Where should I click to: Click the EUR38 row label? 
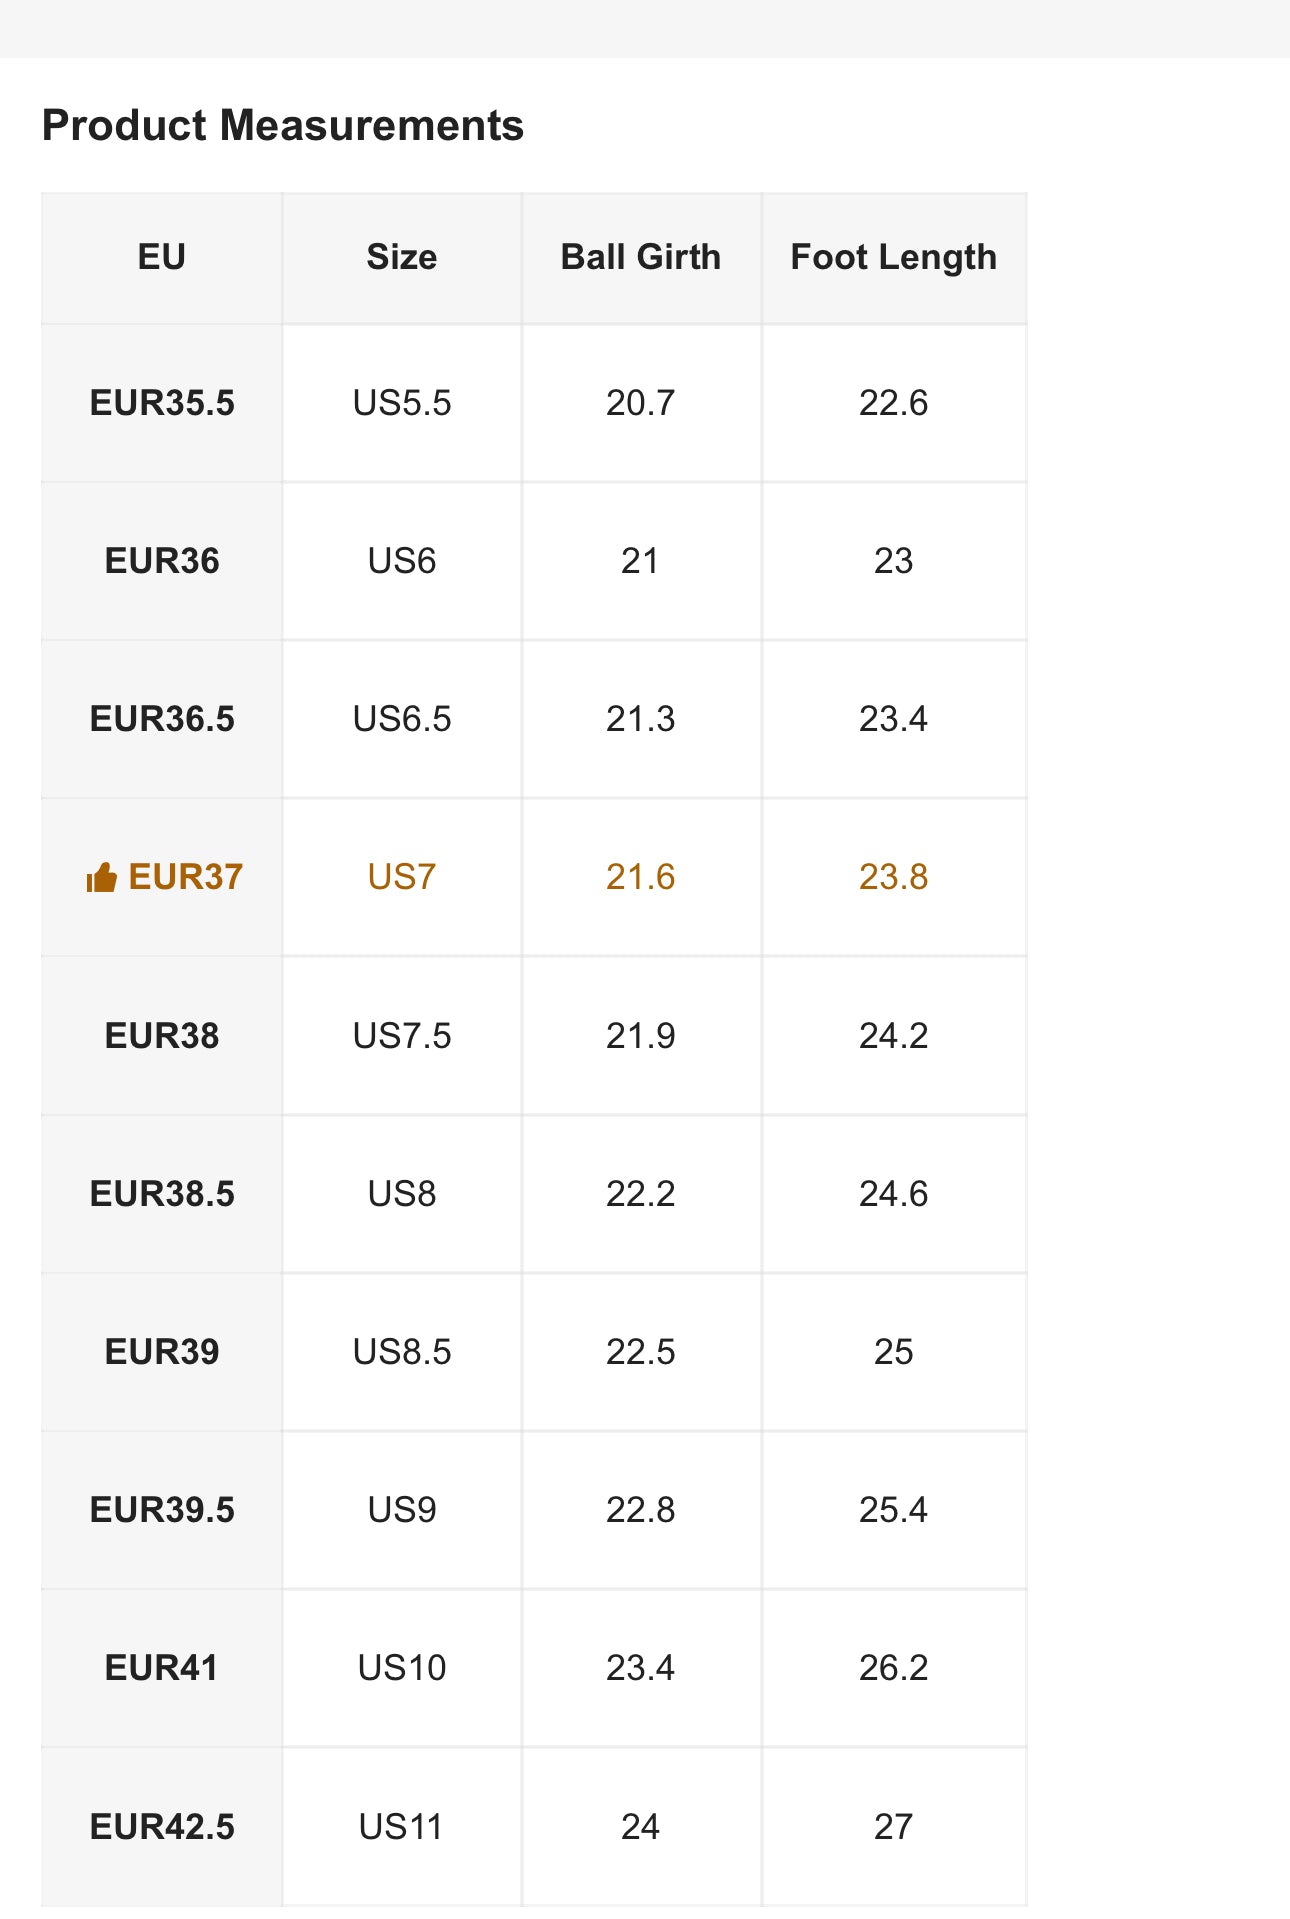[162, 1036]
